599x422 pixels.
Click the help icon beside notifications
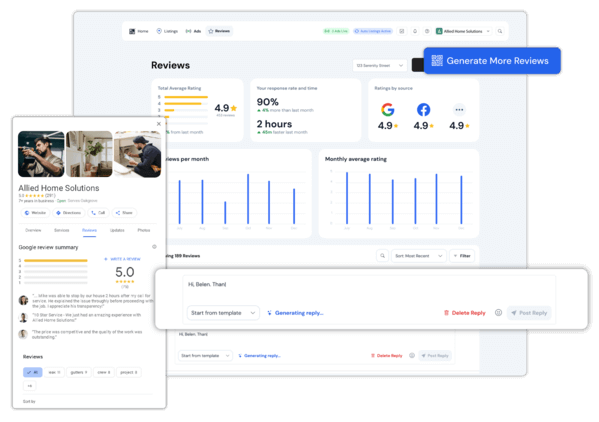(427, 31)
